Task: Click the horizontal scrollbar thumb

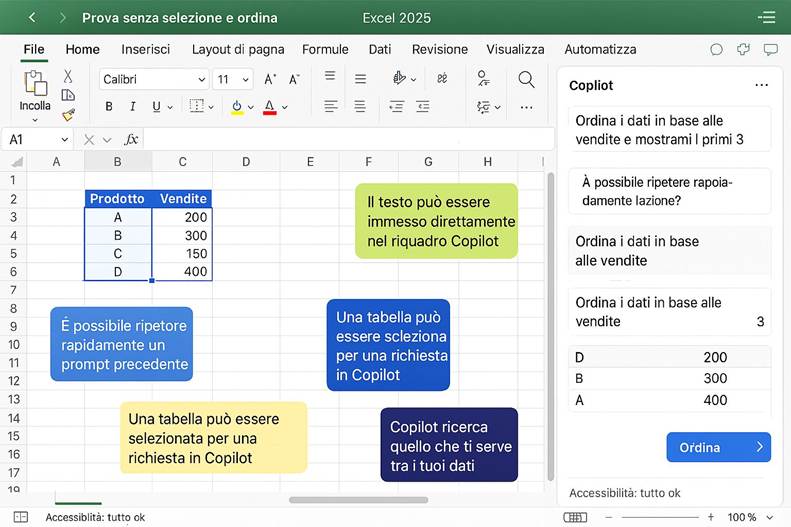Action: pyautogui.click(x=359, y=500)
